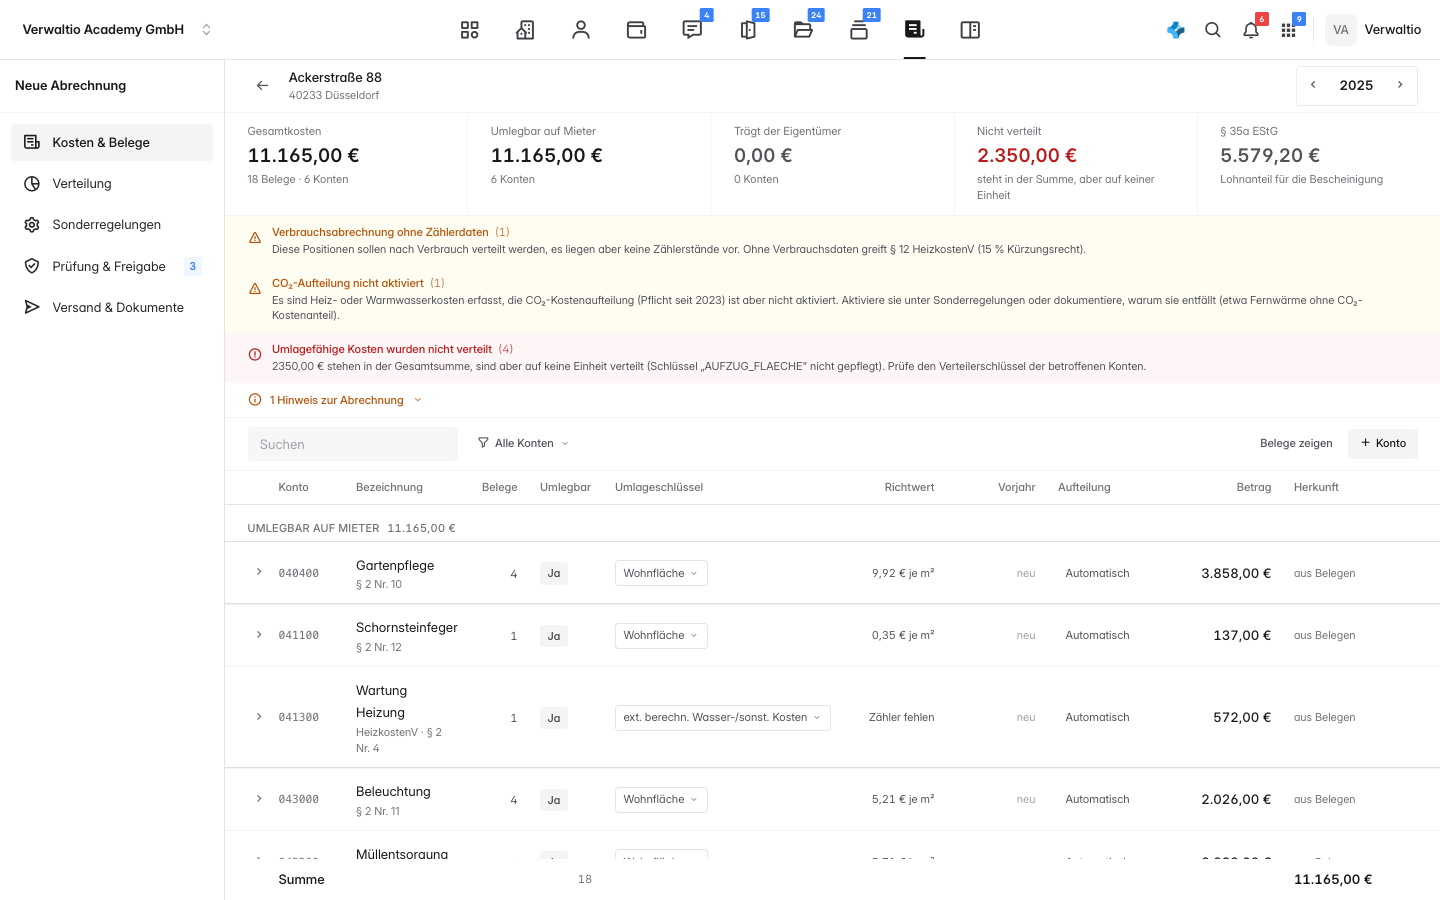Screen dimensions: 1440x900
Task: Open the Alle Konten filter dropdown
Action: pyautogui.click(x=523, y=443)
